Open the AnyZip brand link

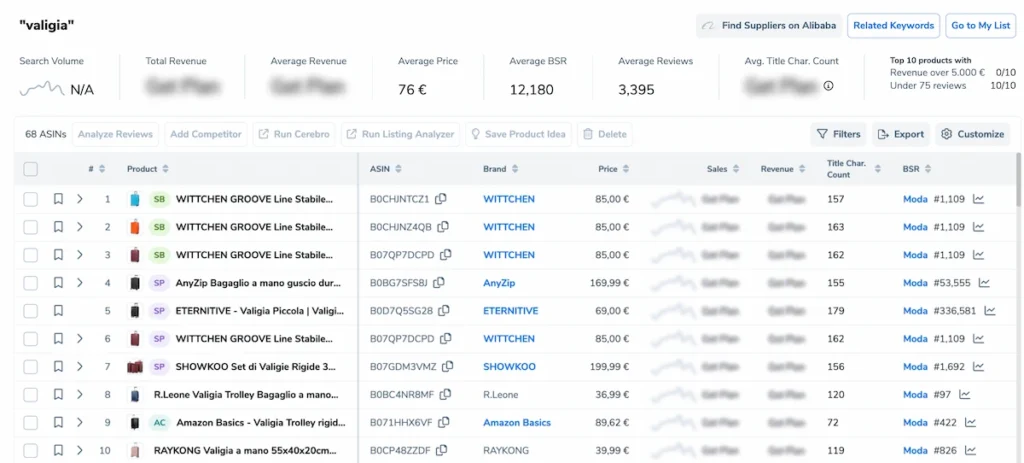[499, 283]
